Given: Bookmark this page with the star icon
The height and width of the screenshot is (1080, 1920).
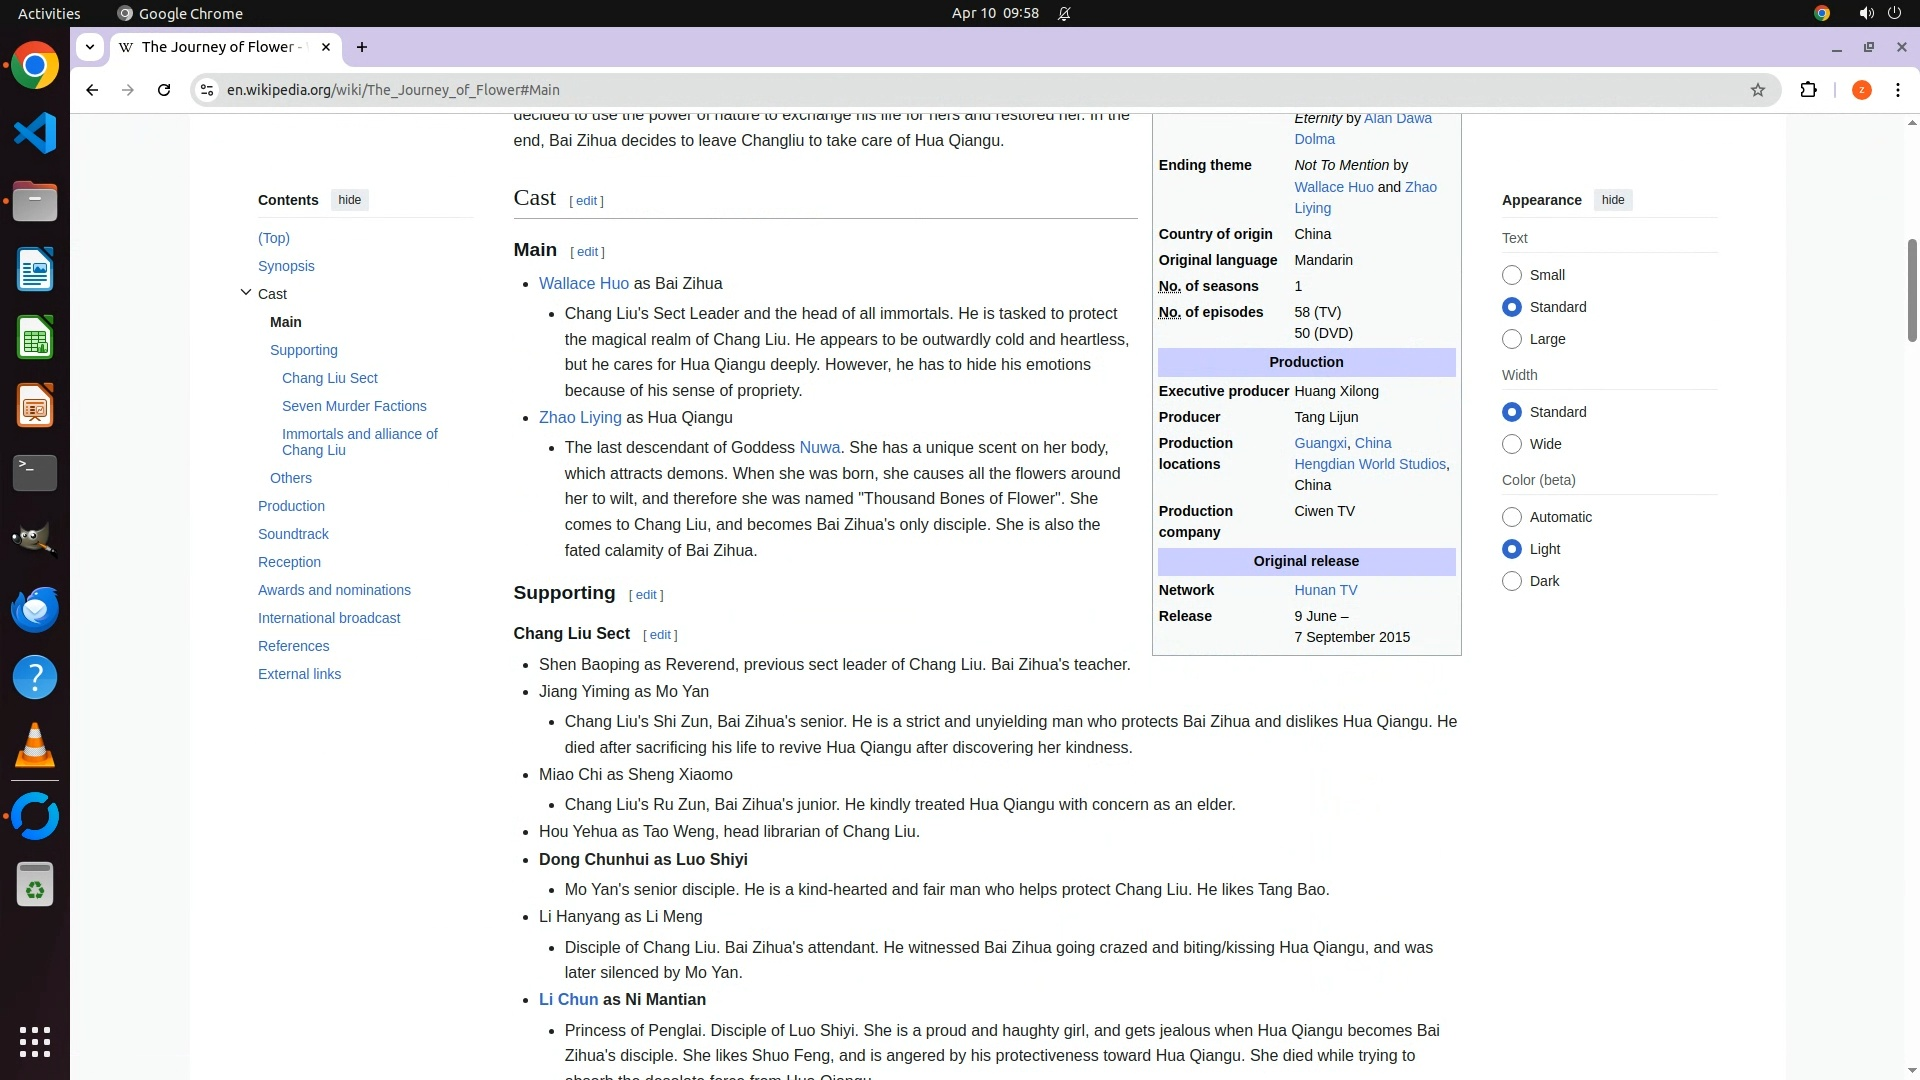Looking at the screenshot, I should point(1757,90).
